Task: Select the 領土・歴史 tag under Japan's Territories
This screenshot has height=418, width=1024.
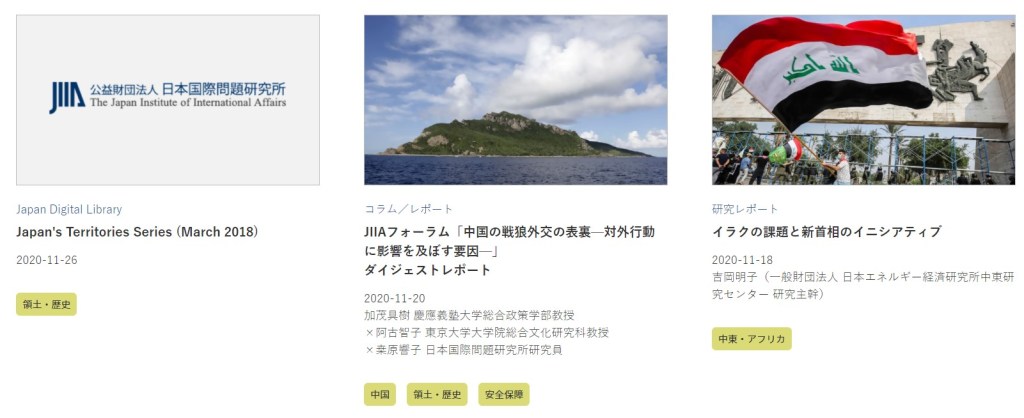Action: point(46,304)
